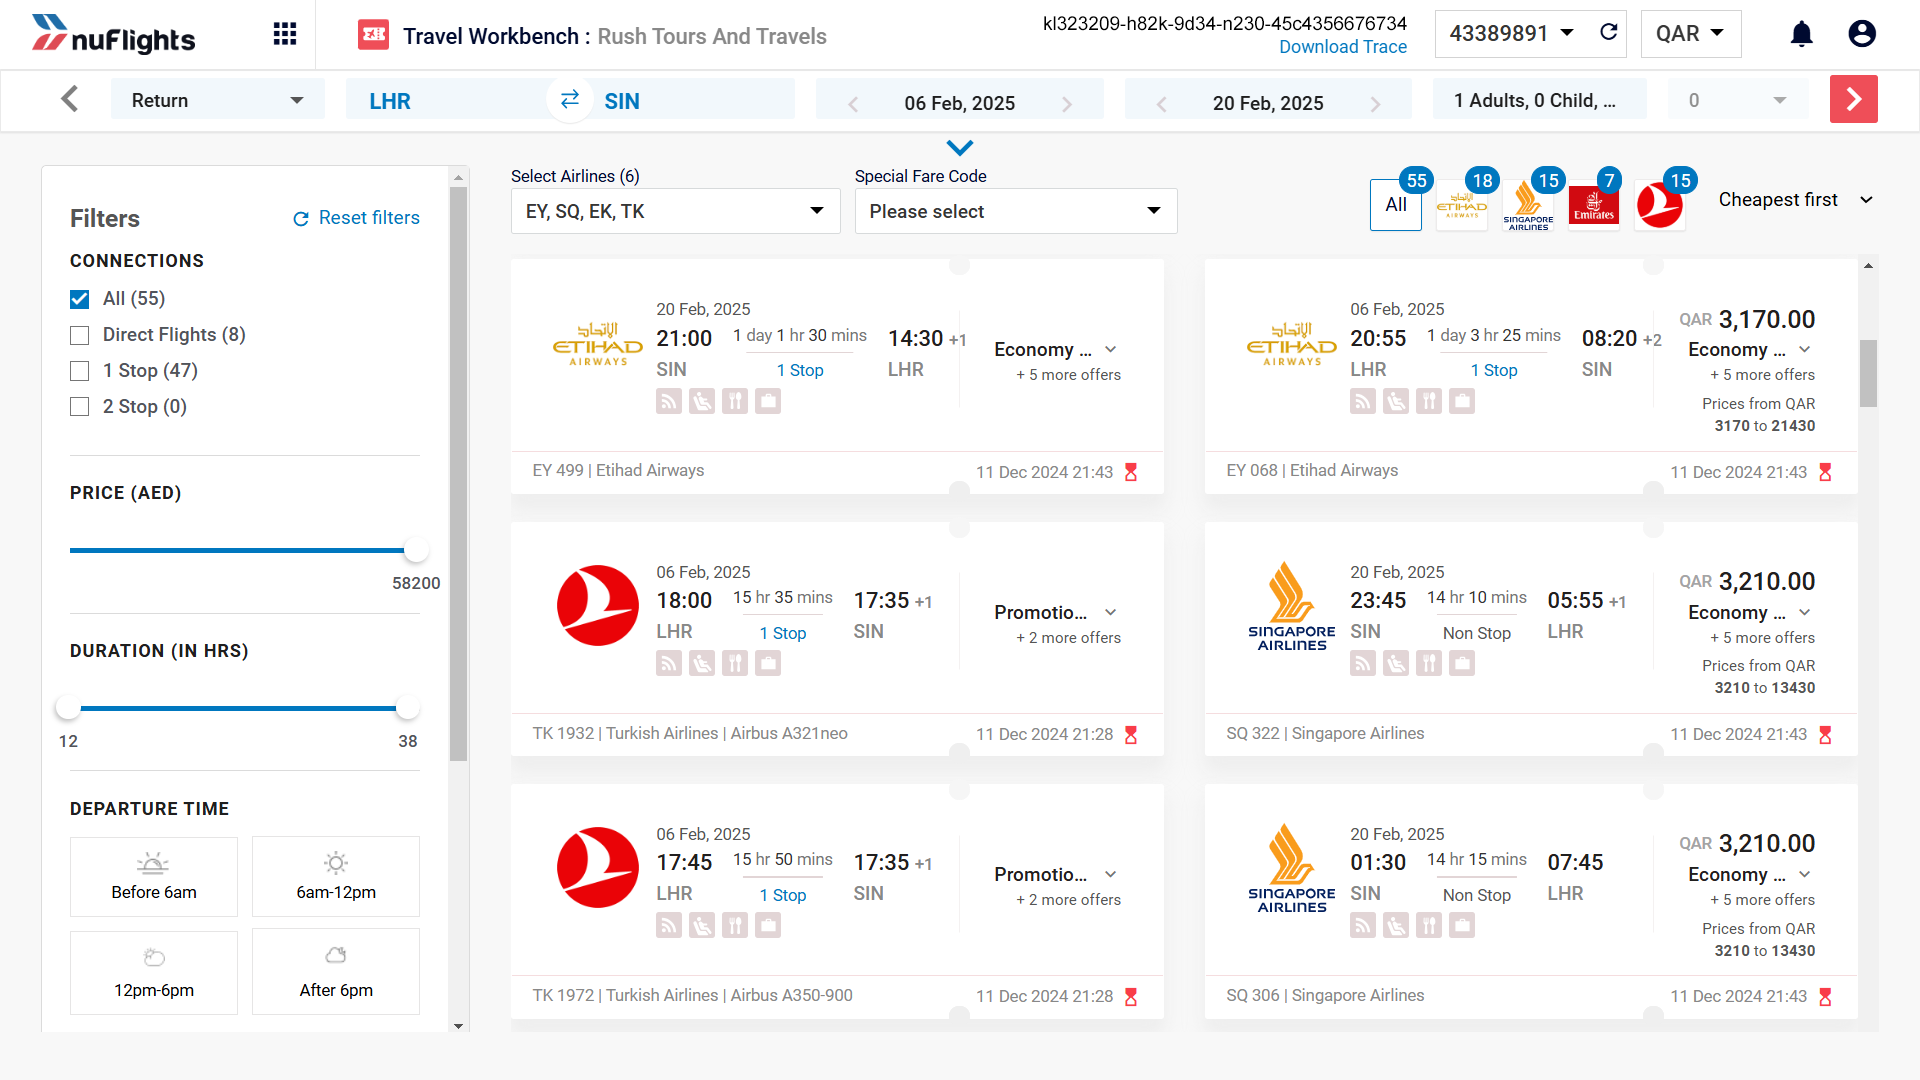Viewport: 1920px width, 1080px height.
Task: Open + 2 more offers on TK 1932
Action: tap(1068, 638)
